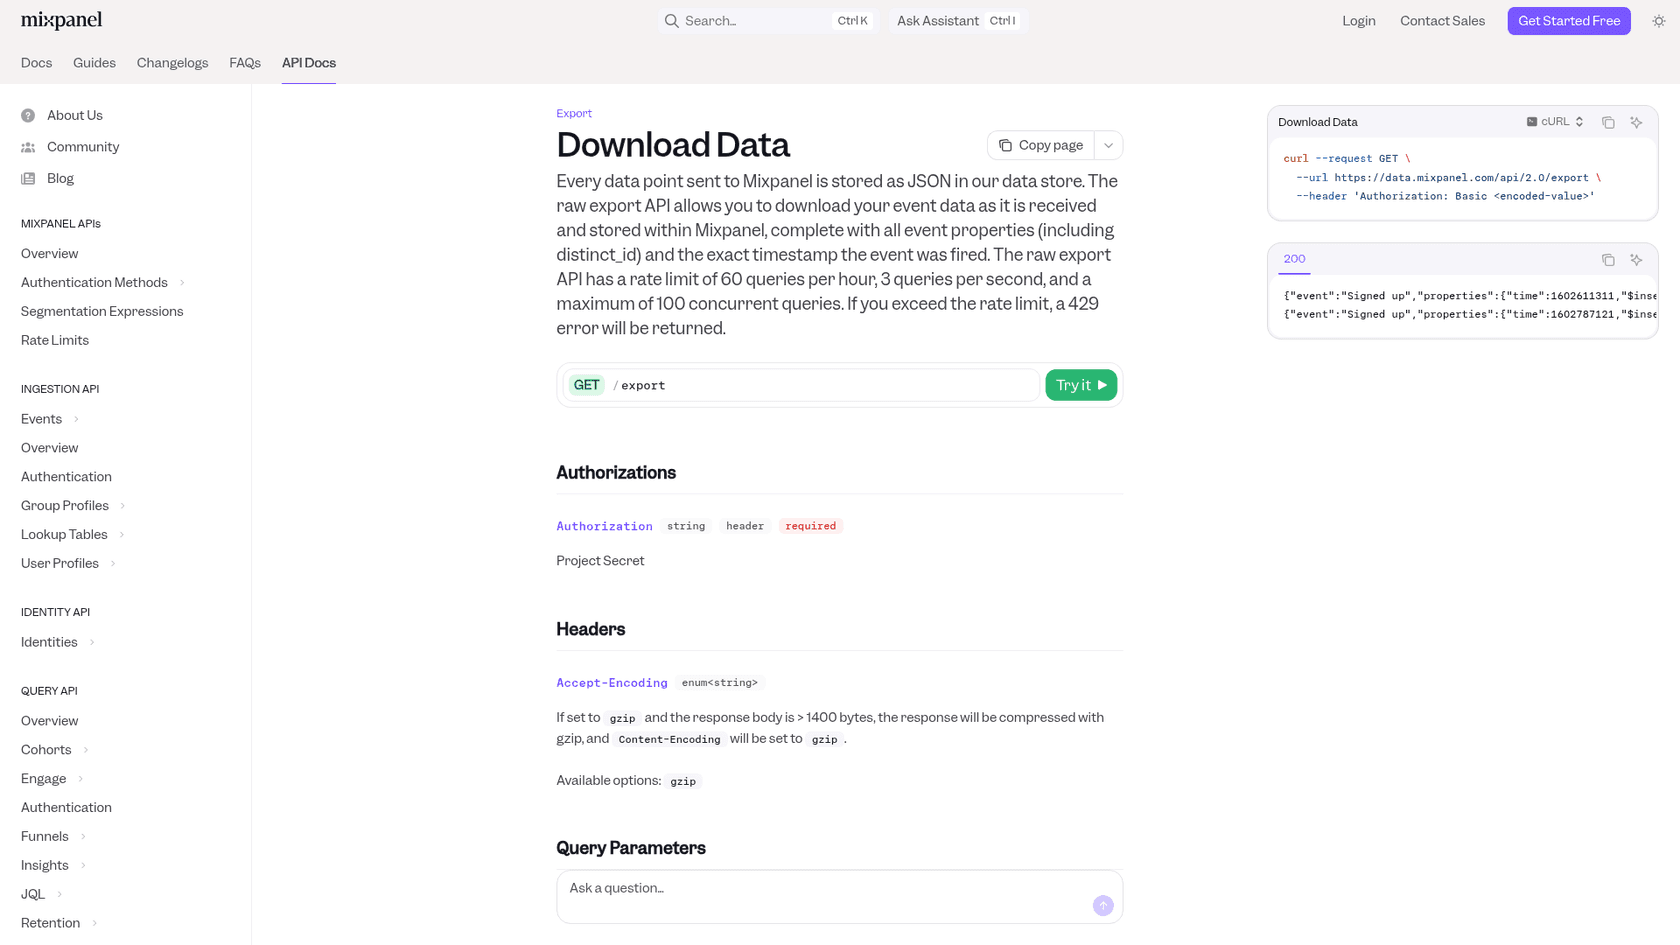Expand the Identities submenu
Screen dimensions: 1680x945
click(92, 643)
